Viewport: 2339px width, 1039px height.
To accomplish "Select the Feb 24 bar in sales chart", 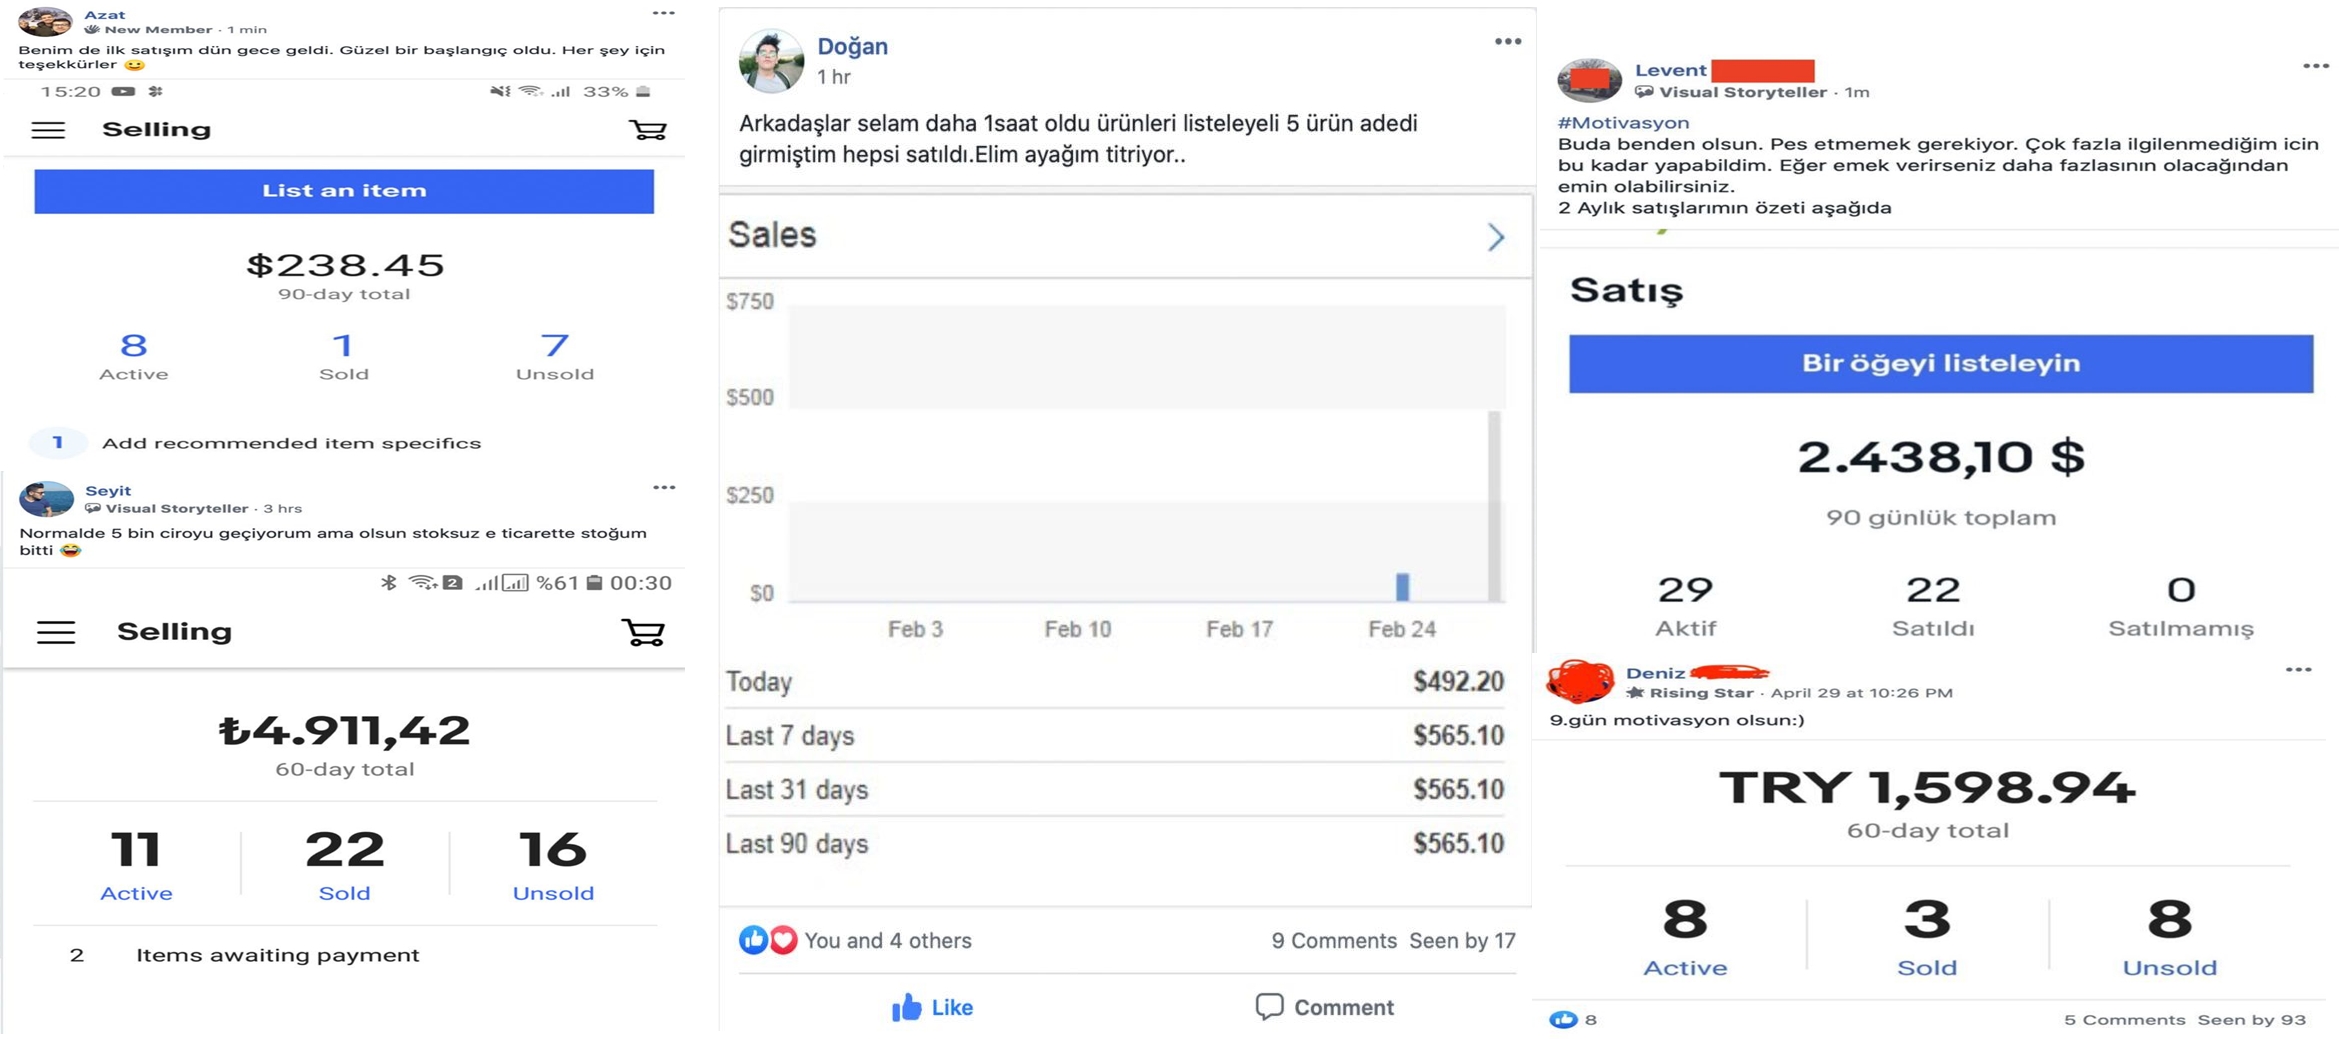I will pos(1402,586).
